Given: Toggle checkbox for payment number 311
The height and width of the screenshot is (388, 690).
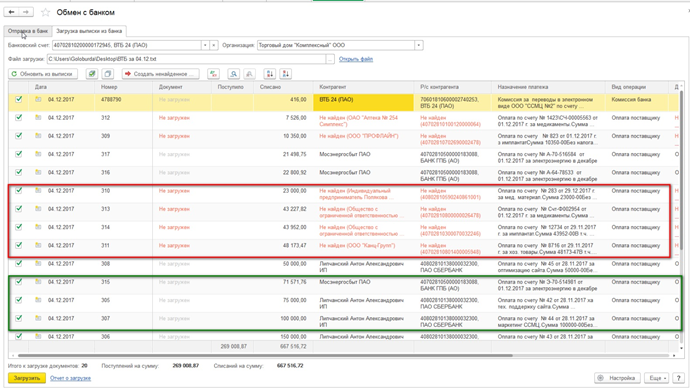Looking at the screenshot, I should pyautogui.click(x=18, y=245).
